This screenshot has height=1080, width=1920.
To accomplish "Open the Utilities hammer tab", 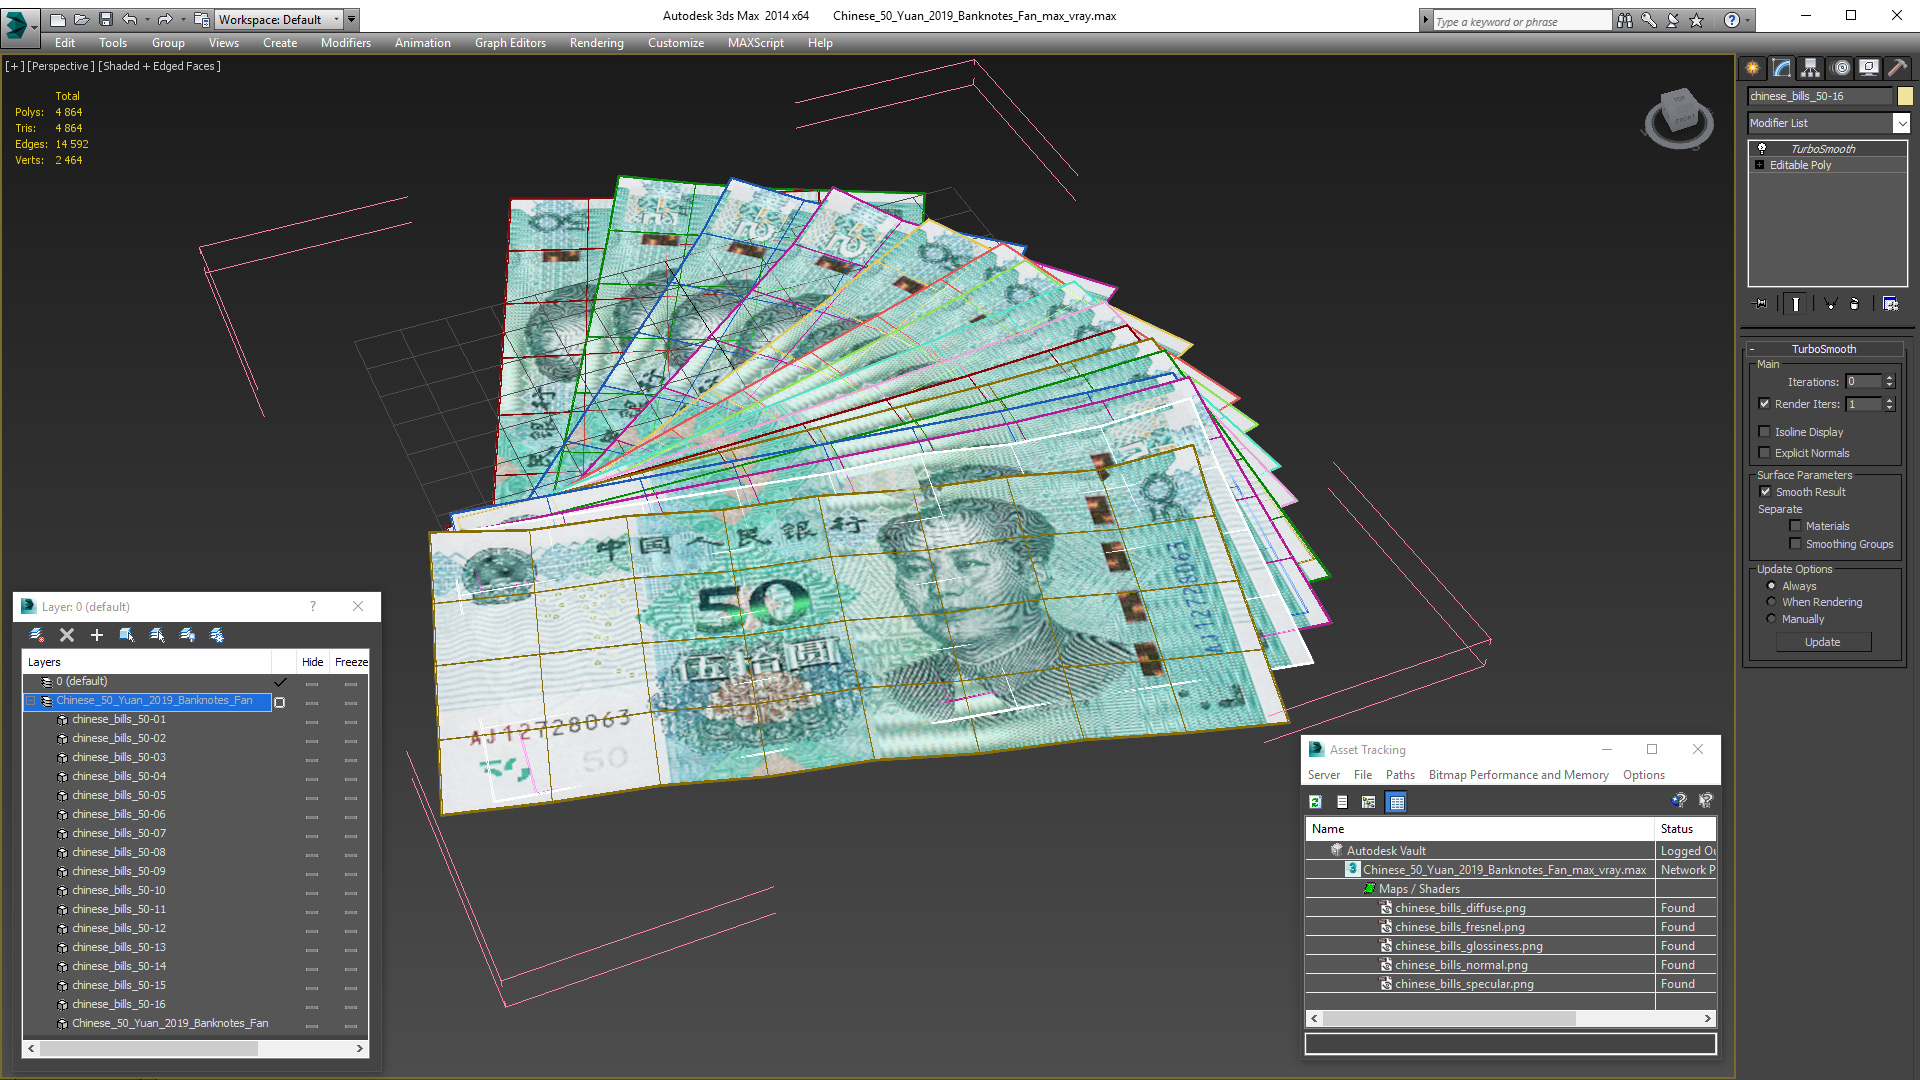I will 1897,68.
